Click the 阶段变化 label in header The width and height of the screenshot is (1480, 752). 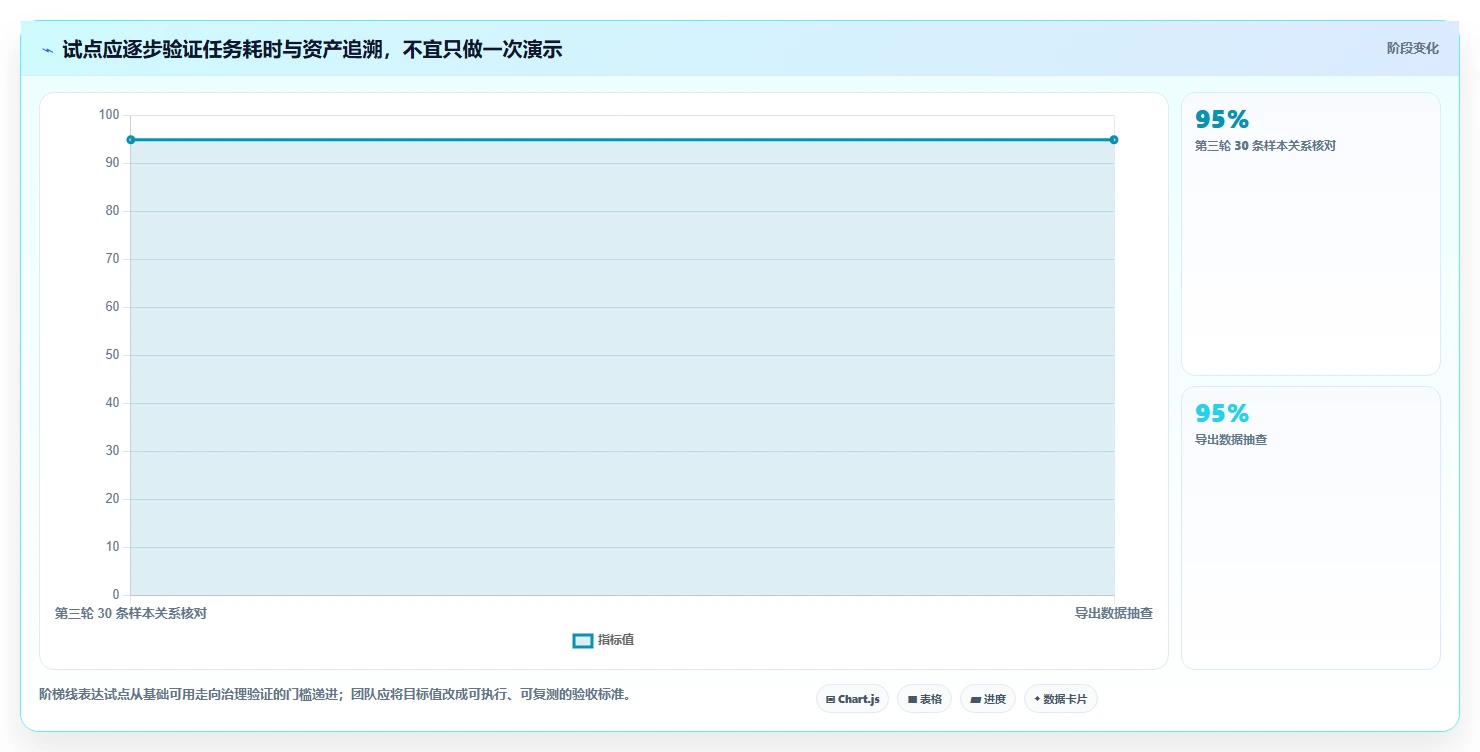coord(1413,48)
